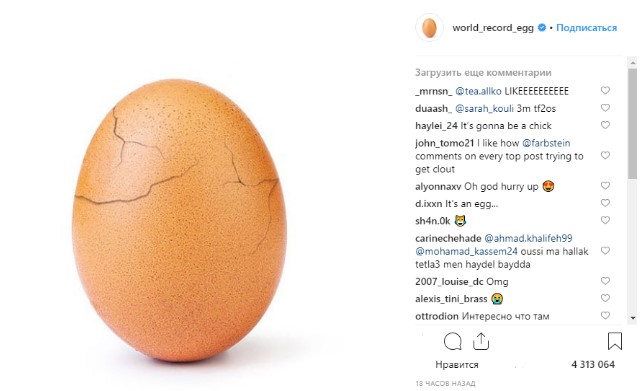The image size is (643, 391).
Task: Load more comments via Загрузить еще комментарии
Action: click(x=483, y=73)
